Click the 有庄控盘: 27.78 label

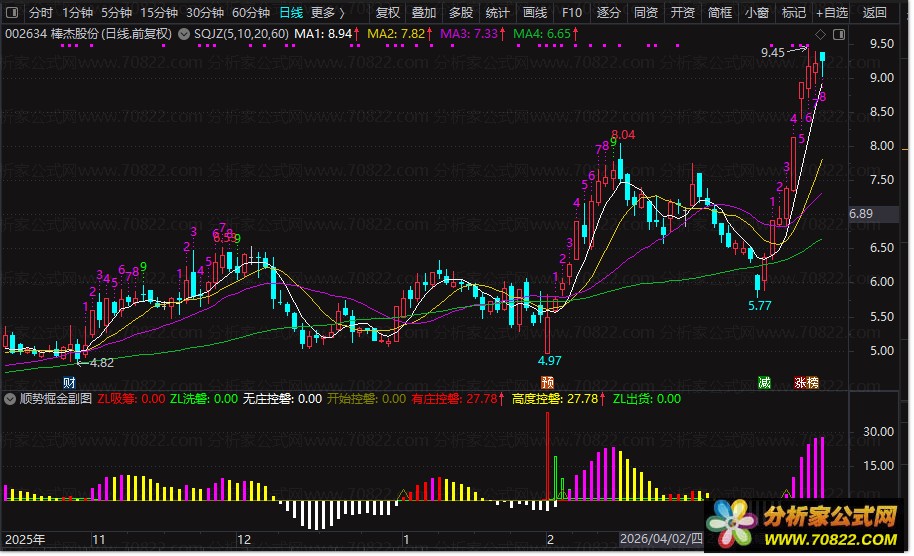454,399
